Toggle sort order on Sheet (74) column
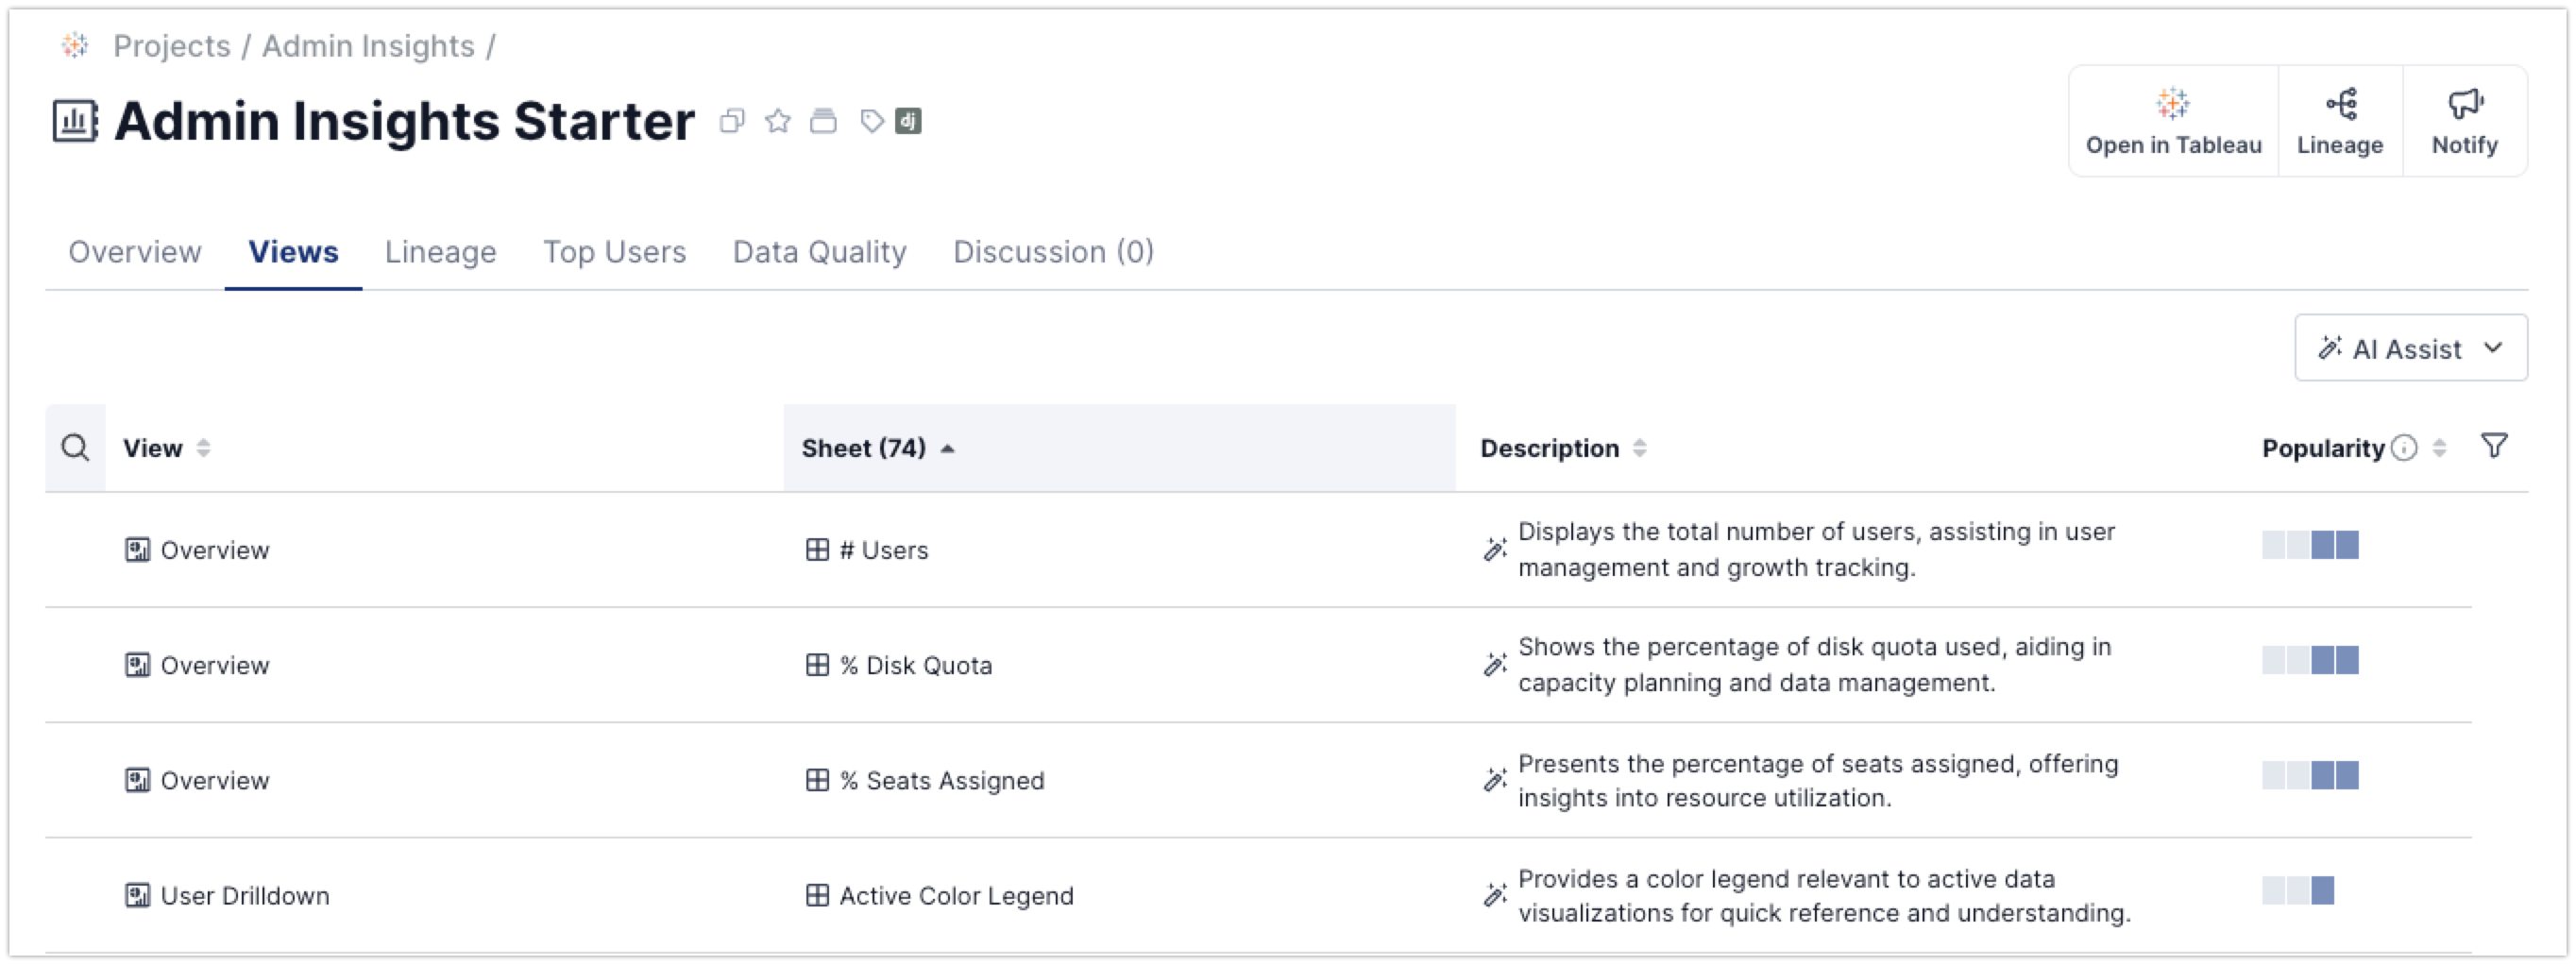This screenshot has width=2576, height=965. click(x=947, y=448)
